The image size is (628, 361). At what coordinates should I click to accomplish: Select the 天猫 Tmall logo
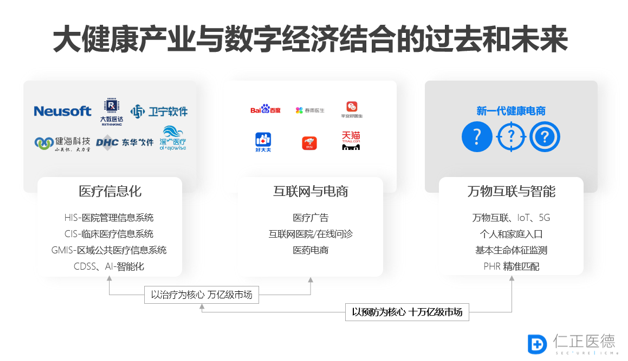point(351,141)
